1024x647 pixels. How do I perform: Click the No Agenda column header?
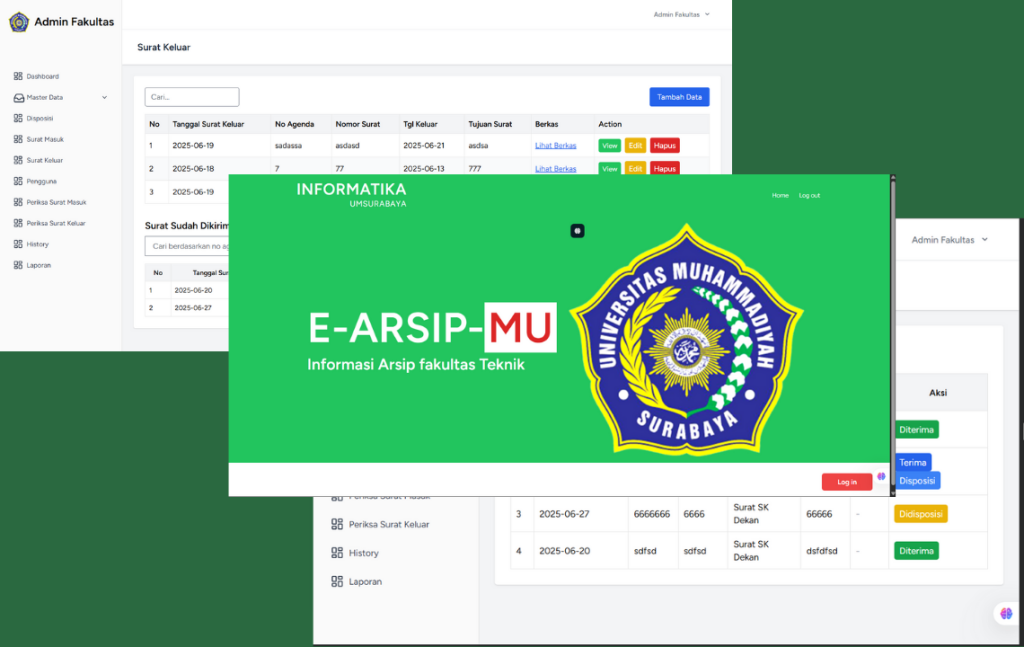(x=295, y=124)
